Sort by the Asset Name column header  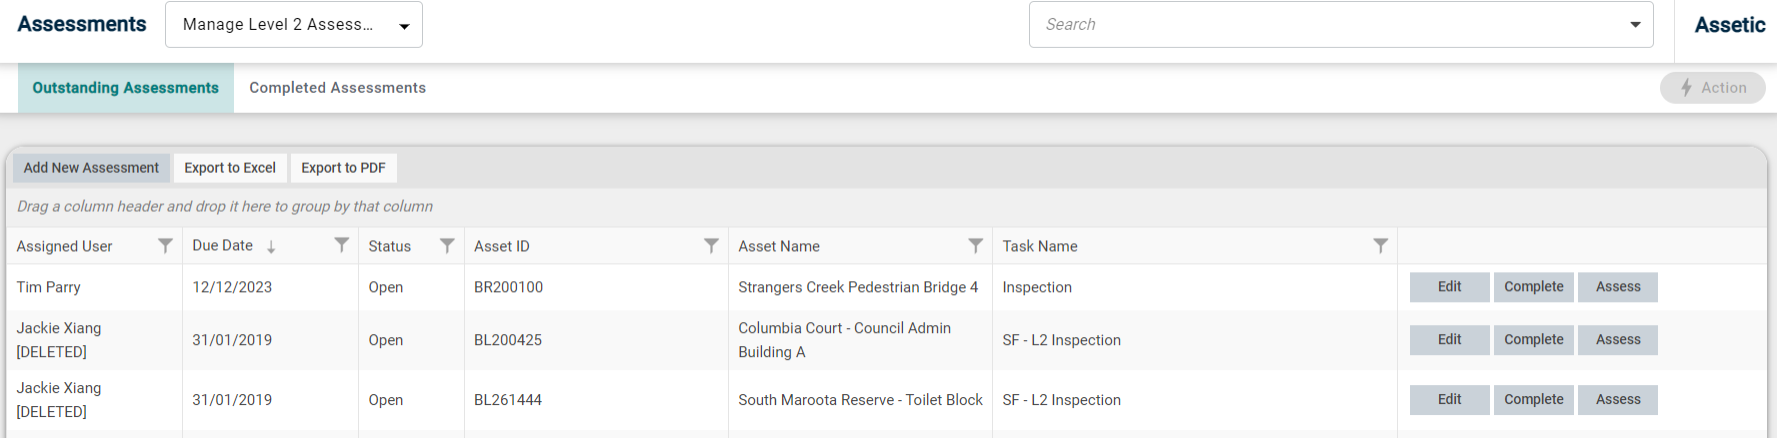779,246
